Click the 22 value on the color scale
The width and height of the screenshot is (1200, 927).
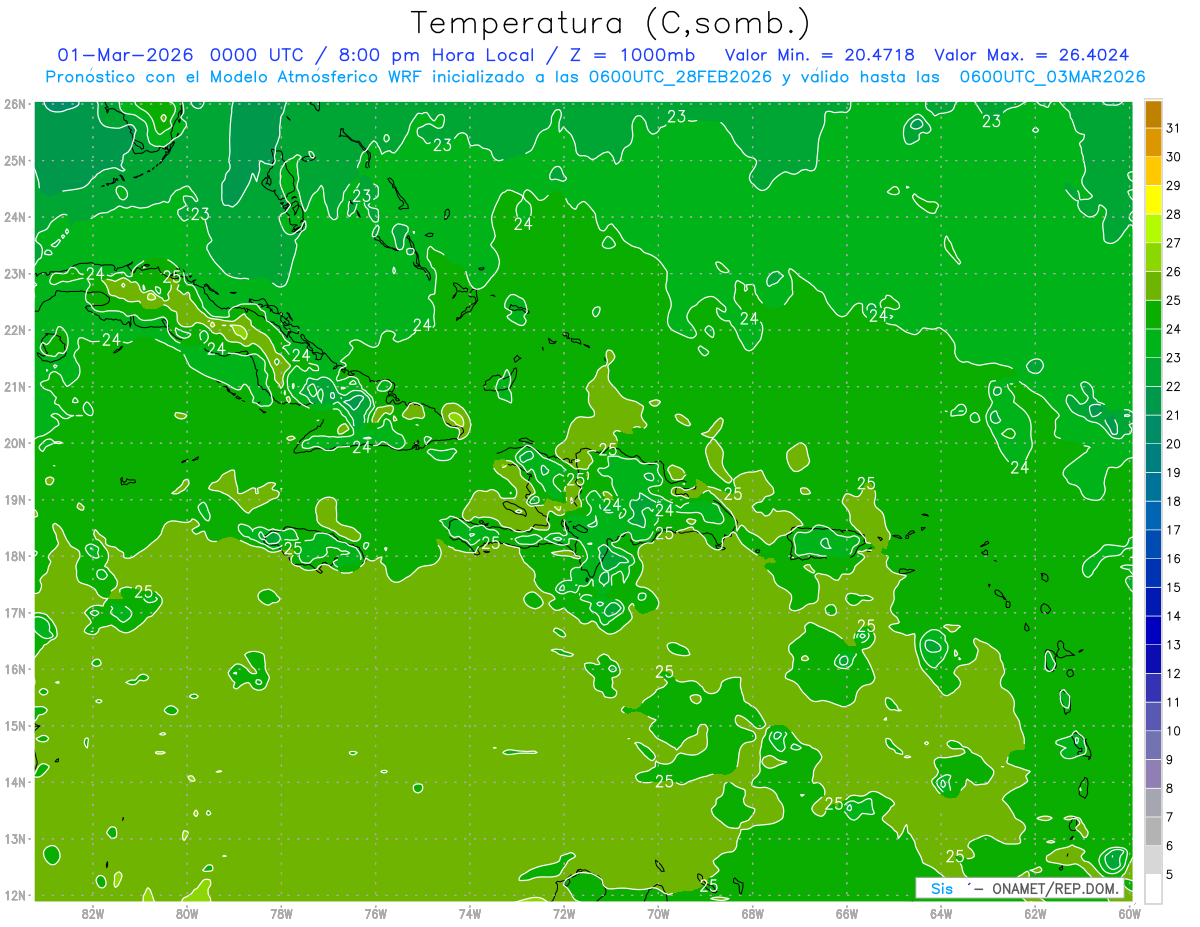1173,387
